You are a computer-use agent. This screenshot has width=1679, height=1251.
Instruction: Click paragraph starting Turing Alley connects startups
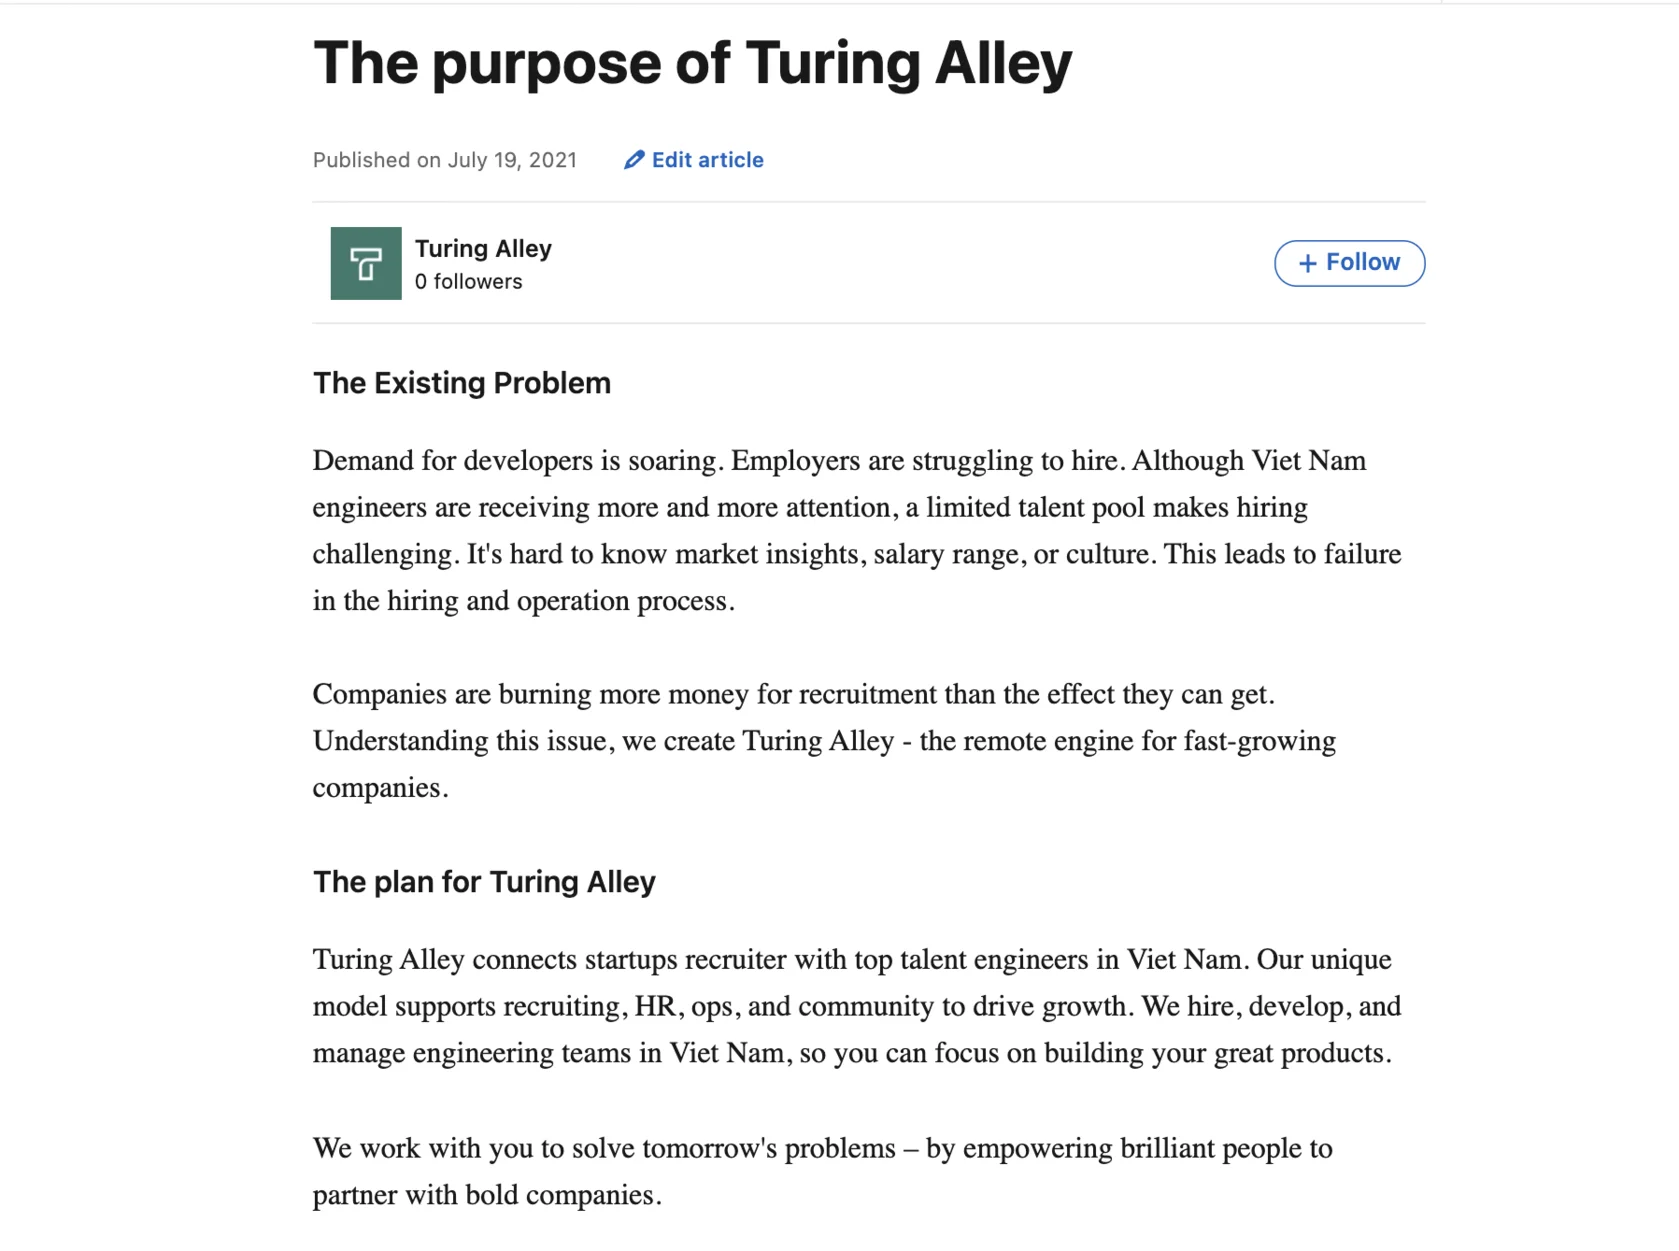point(857,1006)
